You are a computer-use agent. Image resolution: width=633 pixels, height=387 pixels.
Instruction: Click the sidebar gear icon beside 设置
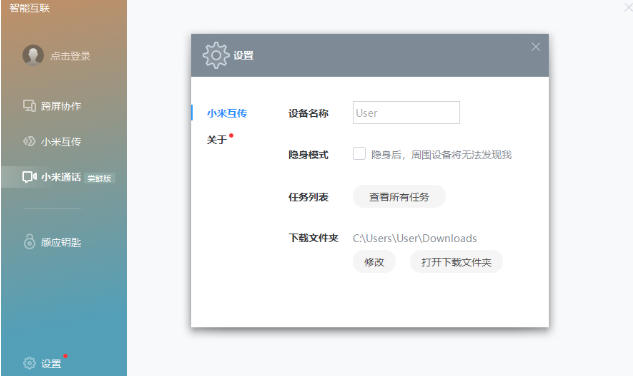pos(29,363)
